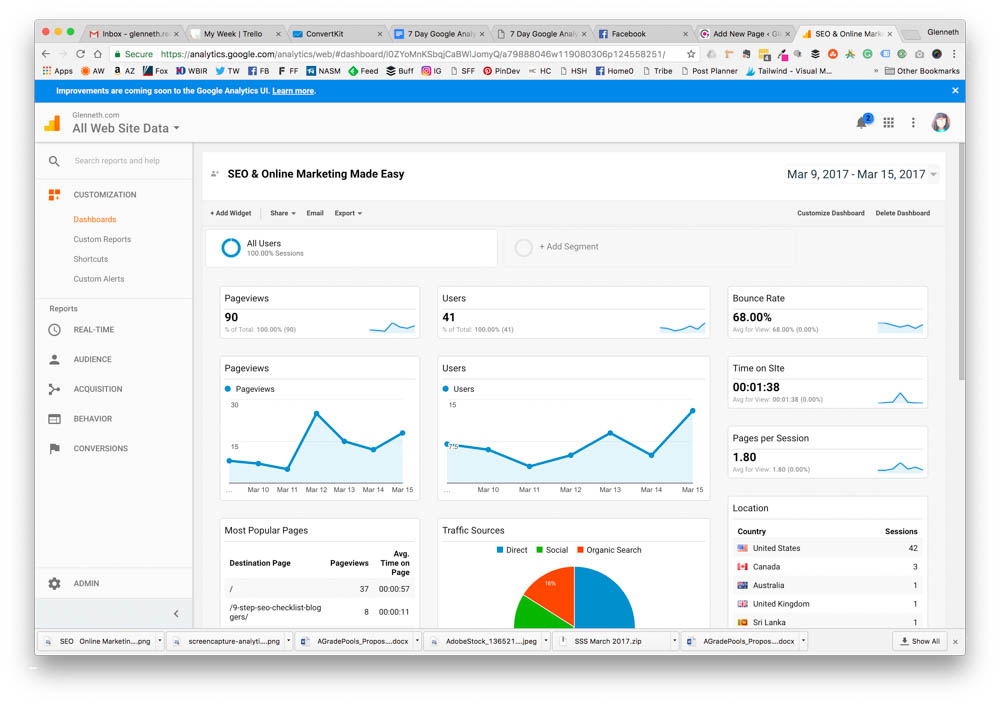Expand All Web Site Data view selector

coord(126,128)
